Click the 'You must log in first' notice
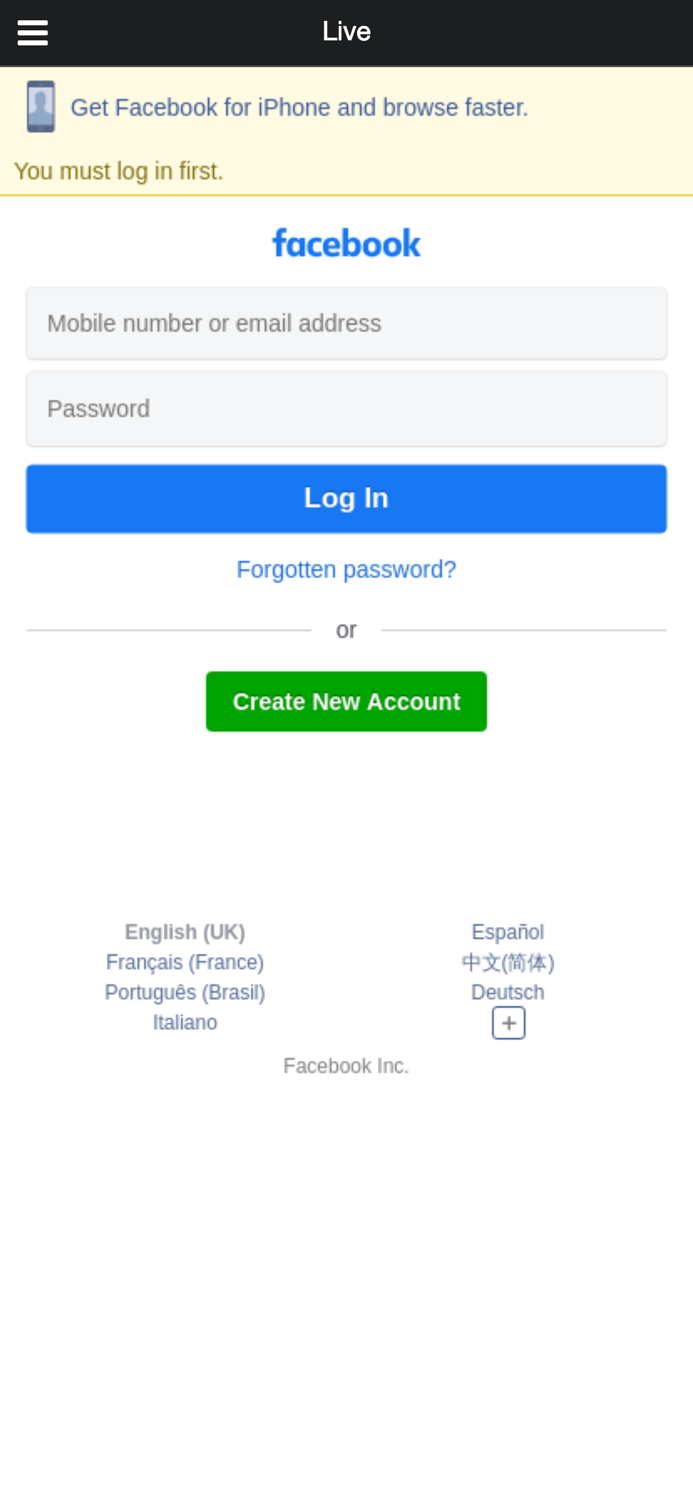Viewport: 693px width, 1500px height. click(119, 172)
